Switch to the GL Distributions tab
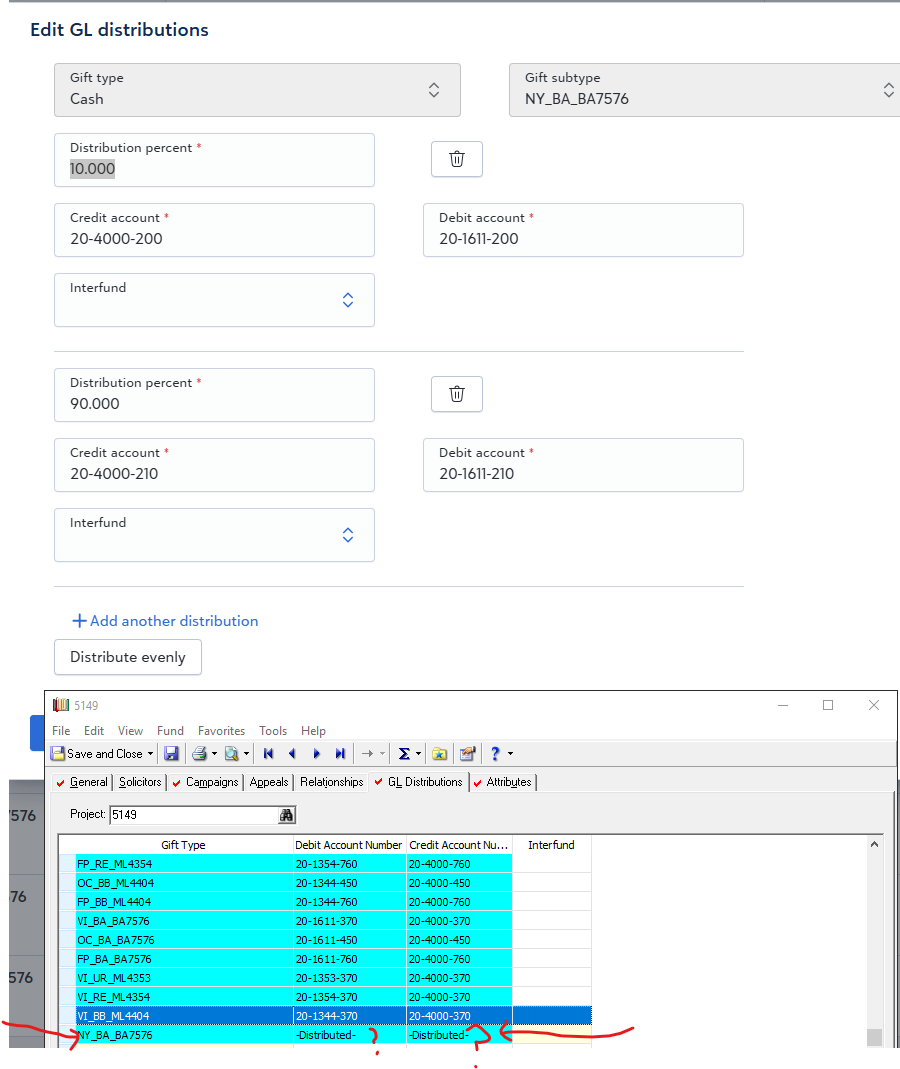Viewport: 900px width, 1069px height. (419, 782)
